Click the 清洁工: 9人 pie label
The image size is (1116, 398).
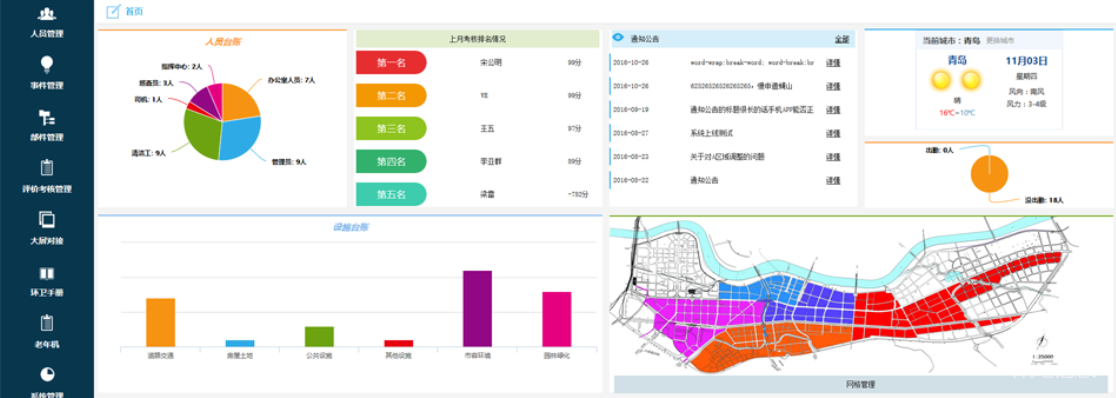pyautogui.click(x=148, y=152)
